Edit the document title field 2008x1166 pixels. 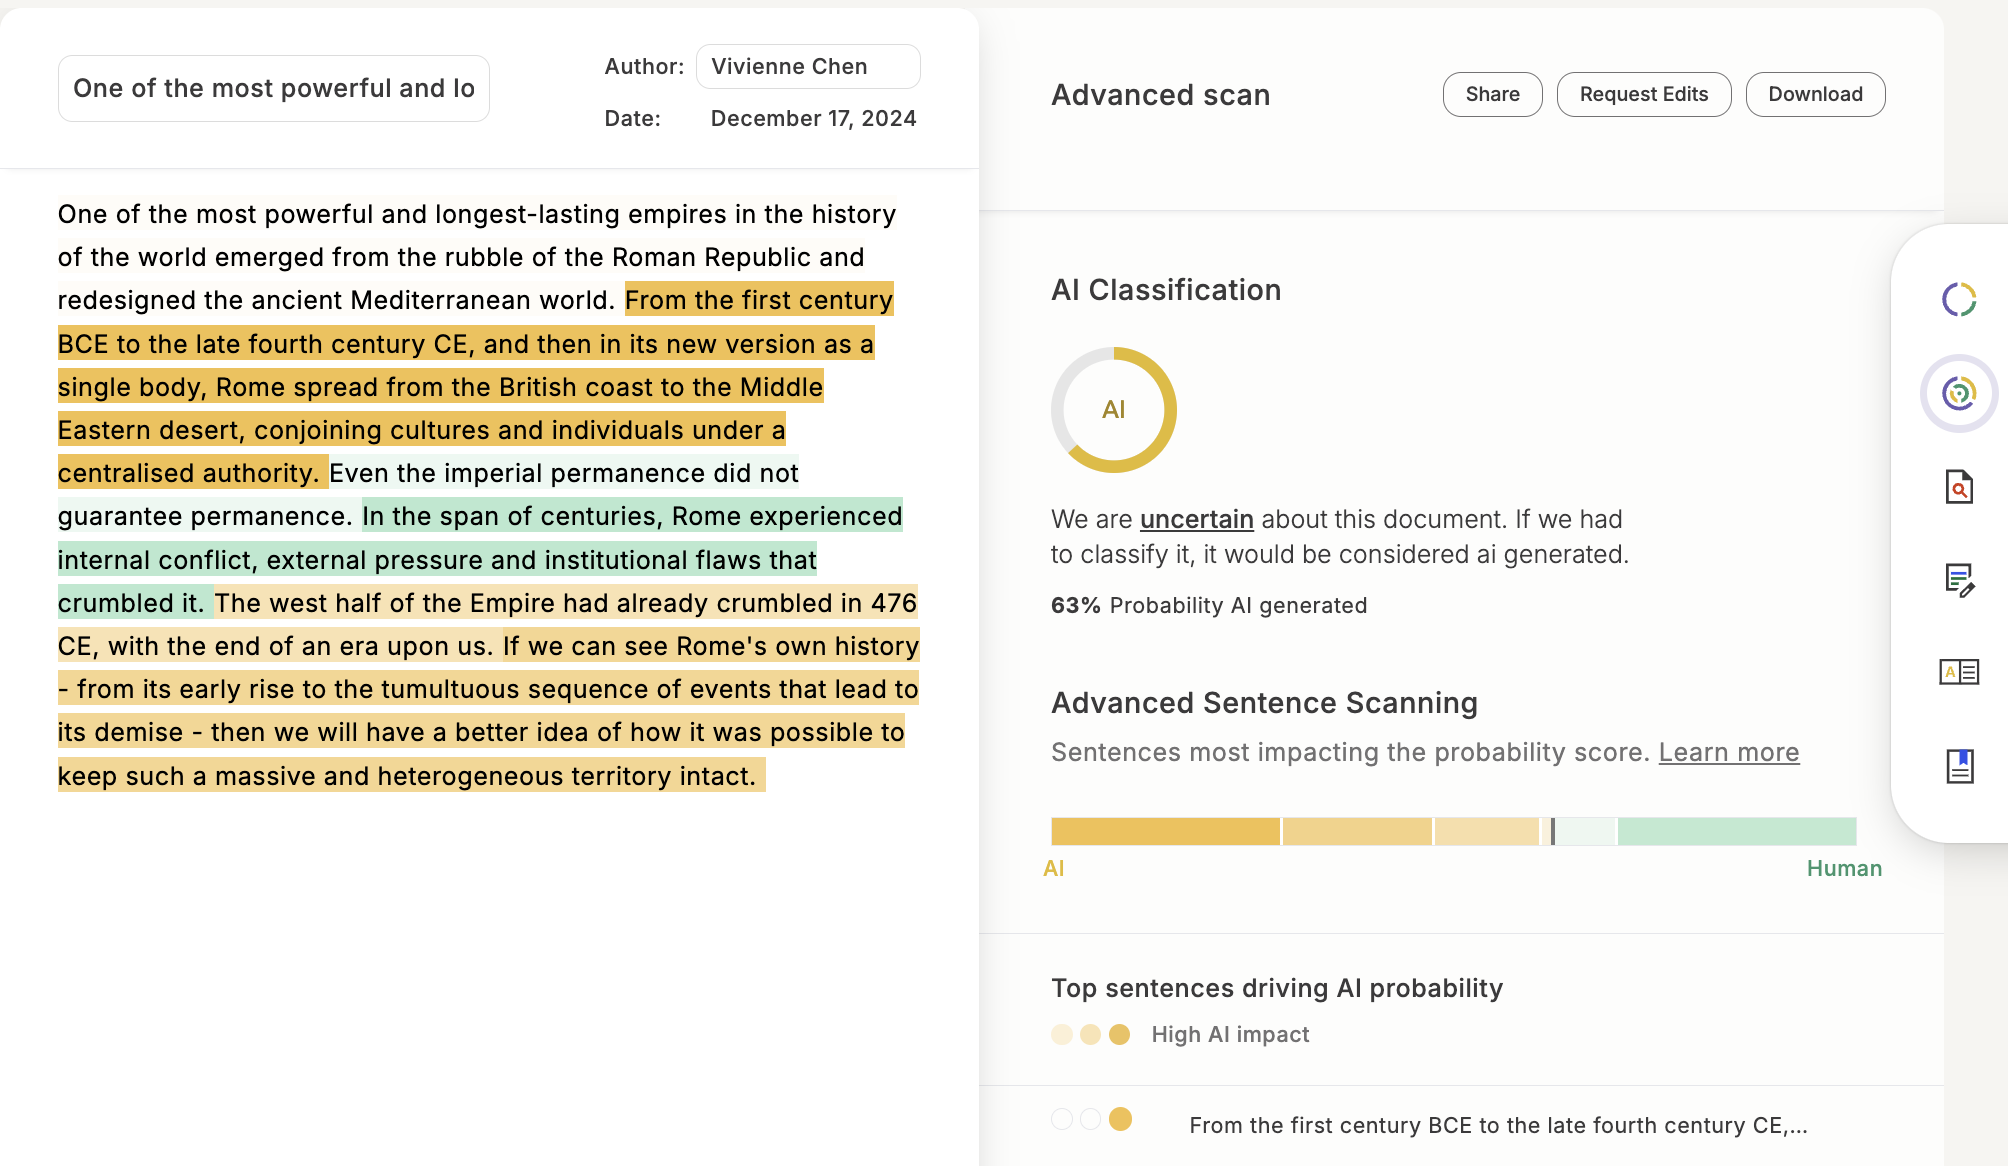(x=273, y=88)
